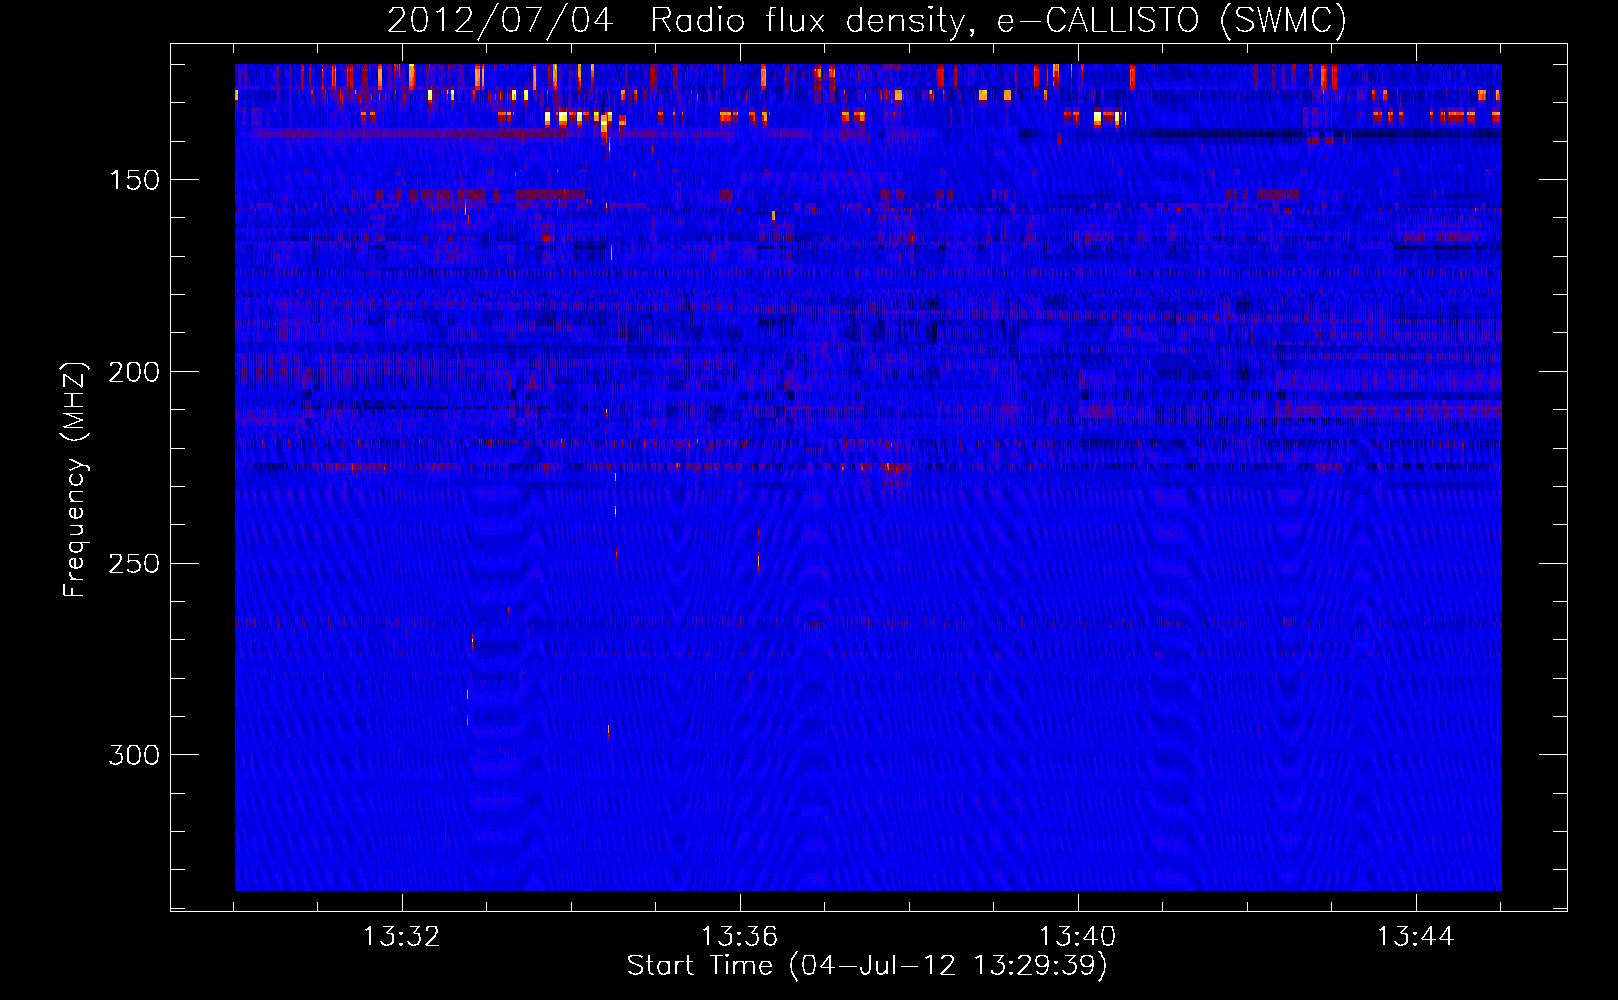This screenshot has height=1000, width=1618.
Task: Click the 13:44 time tick label
Action: point(1415,937)
